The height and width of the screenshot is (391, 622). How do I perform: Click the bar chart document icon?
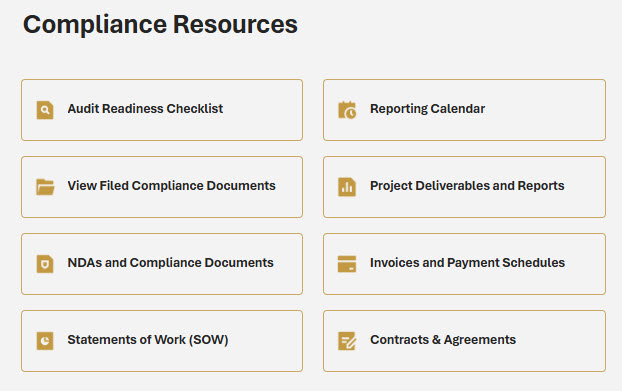pyautogui.click(x=347, y=187)
